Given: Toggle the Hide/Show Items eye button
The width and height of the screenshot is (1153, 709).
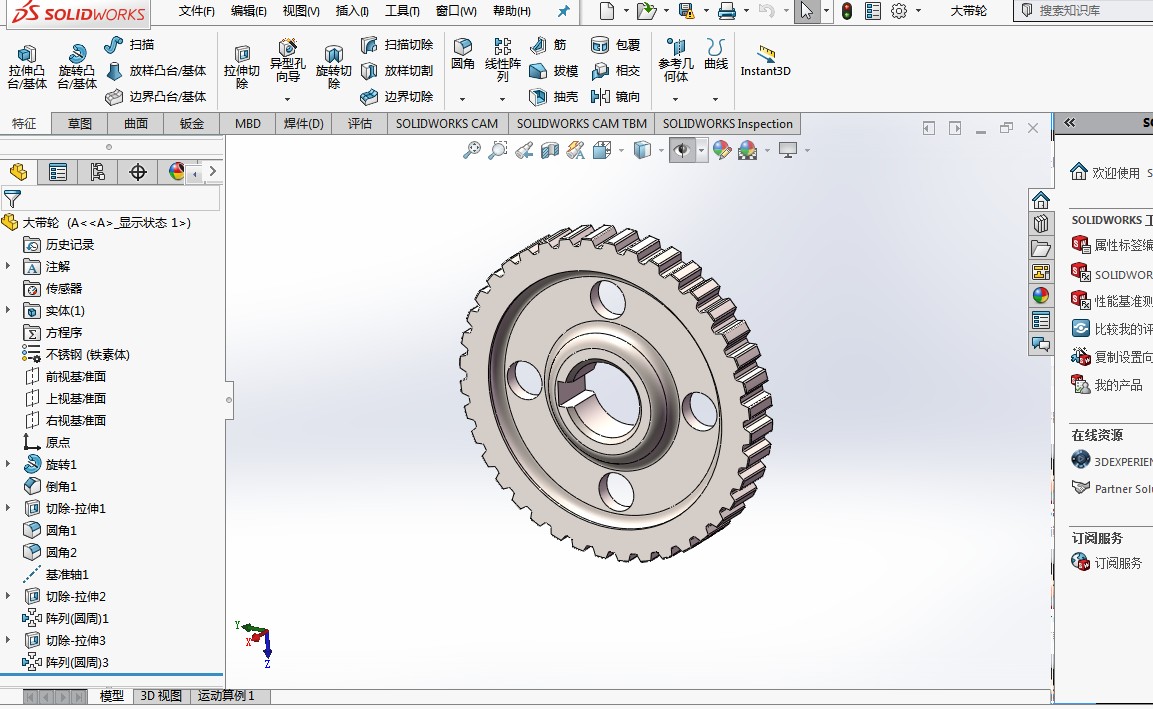Looking at the screenshot, I should 682,150.
